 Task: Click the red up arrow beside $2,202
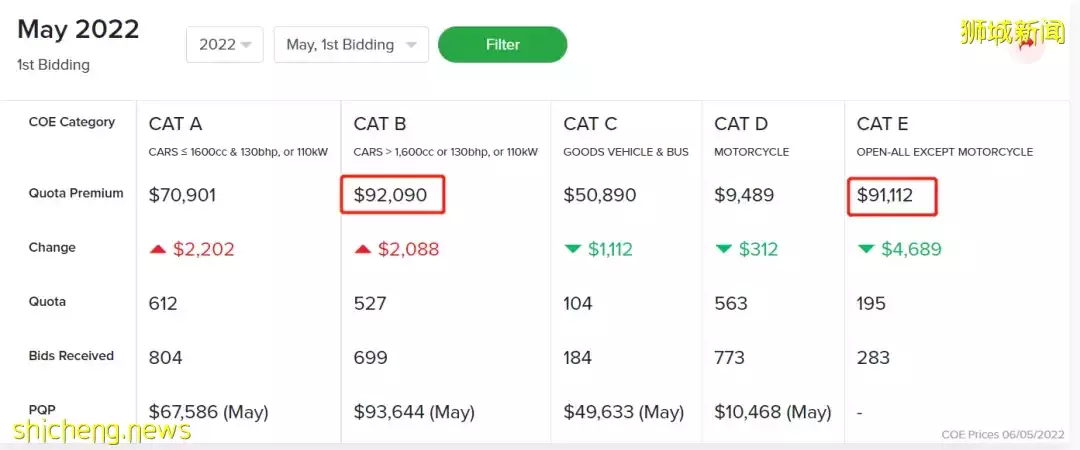point(158,249)
